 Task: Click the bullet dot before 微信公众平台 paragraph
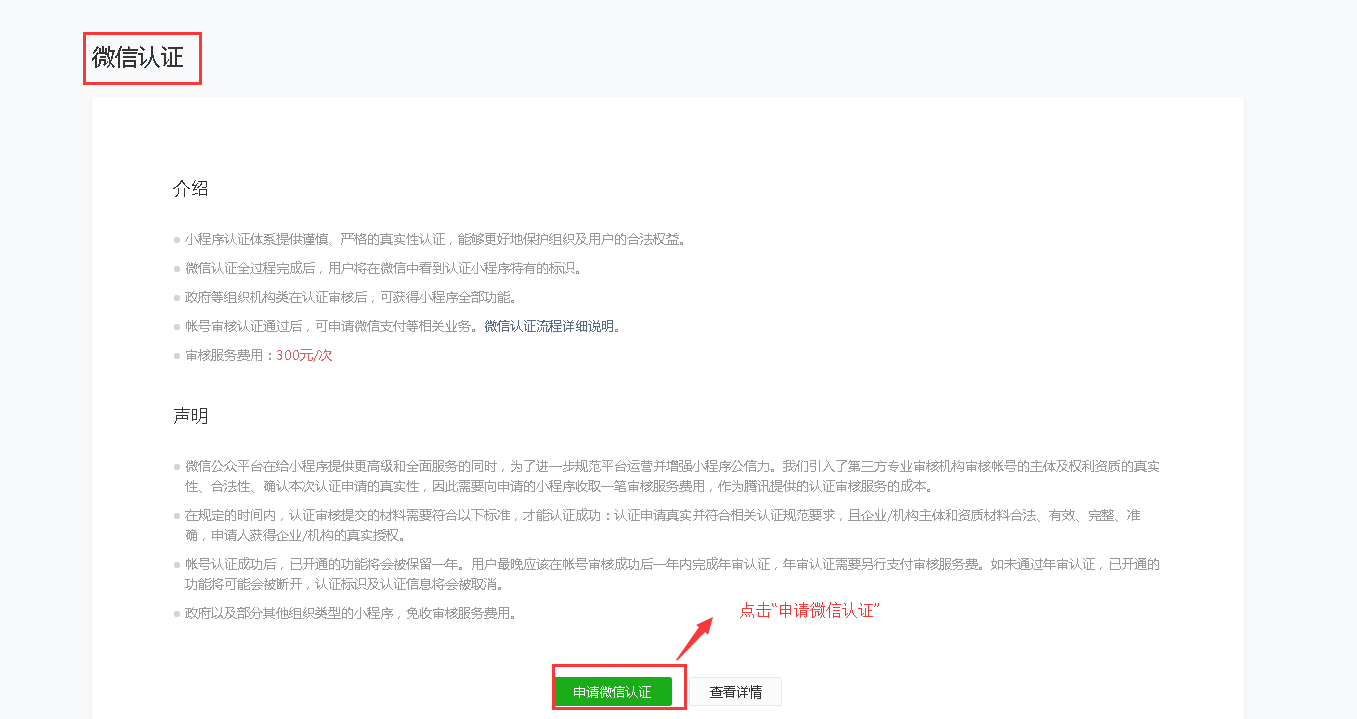(x=177, y=467)
